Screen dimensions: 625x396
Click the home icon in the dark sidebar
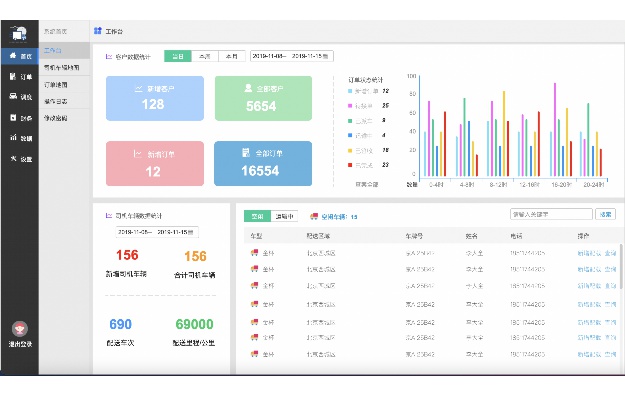click(13, 56)
